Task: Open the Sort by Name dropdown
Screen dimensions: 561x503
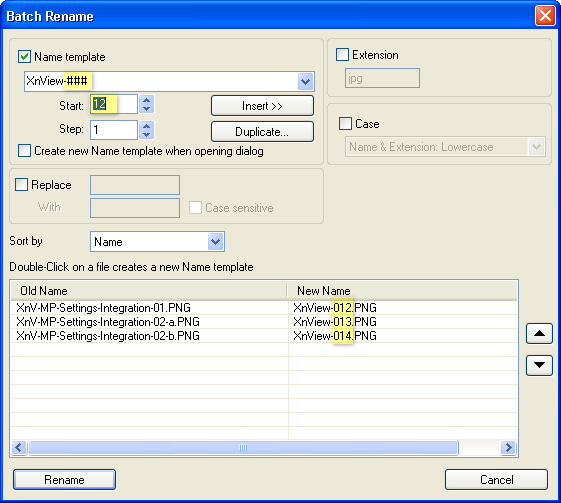Action: click(216, 242)
